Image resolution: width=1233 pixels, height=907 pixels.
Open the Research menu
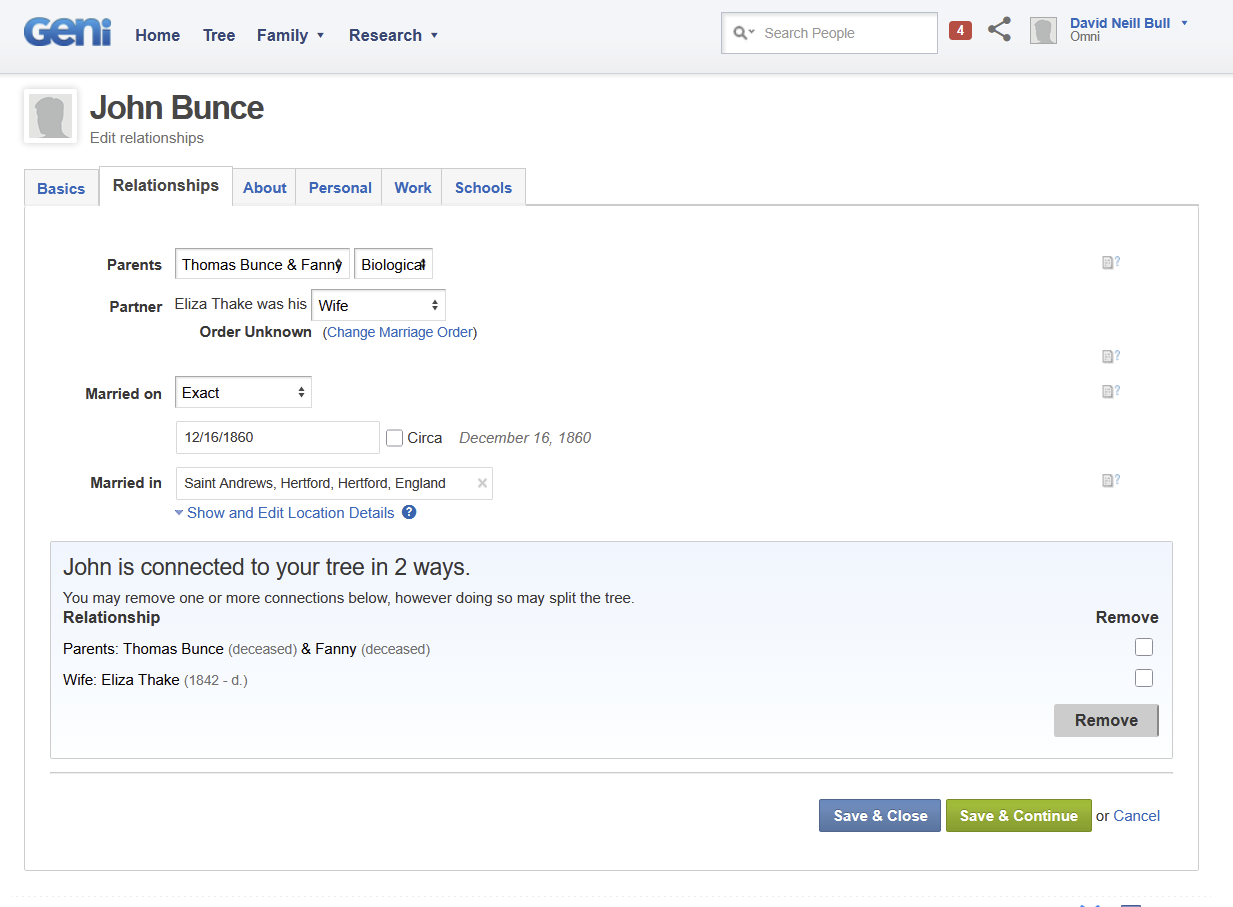393,35
